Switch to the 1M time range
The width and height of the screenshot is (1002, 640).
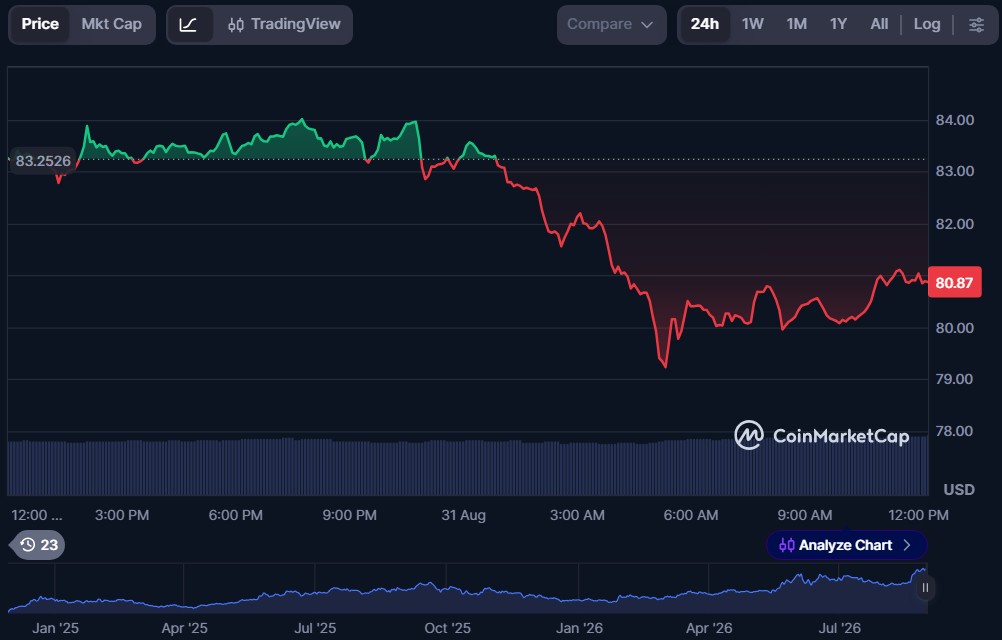pos(796,24)
